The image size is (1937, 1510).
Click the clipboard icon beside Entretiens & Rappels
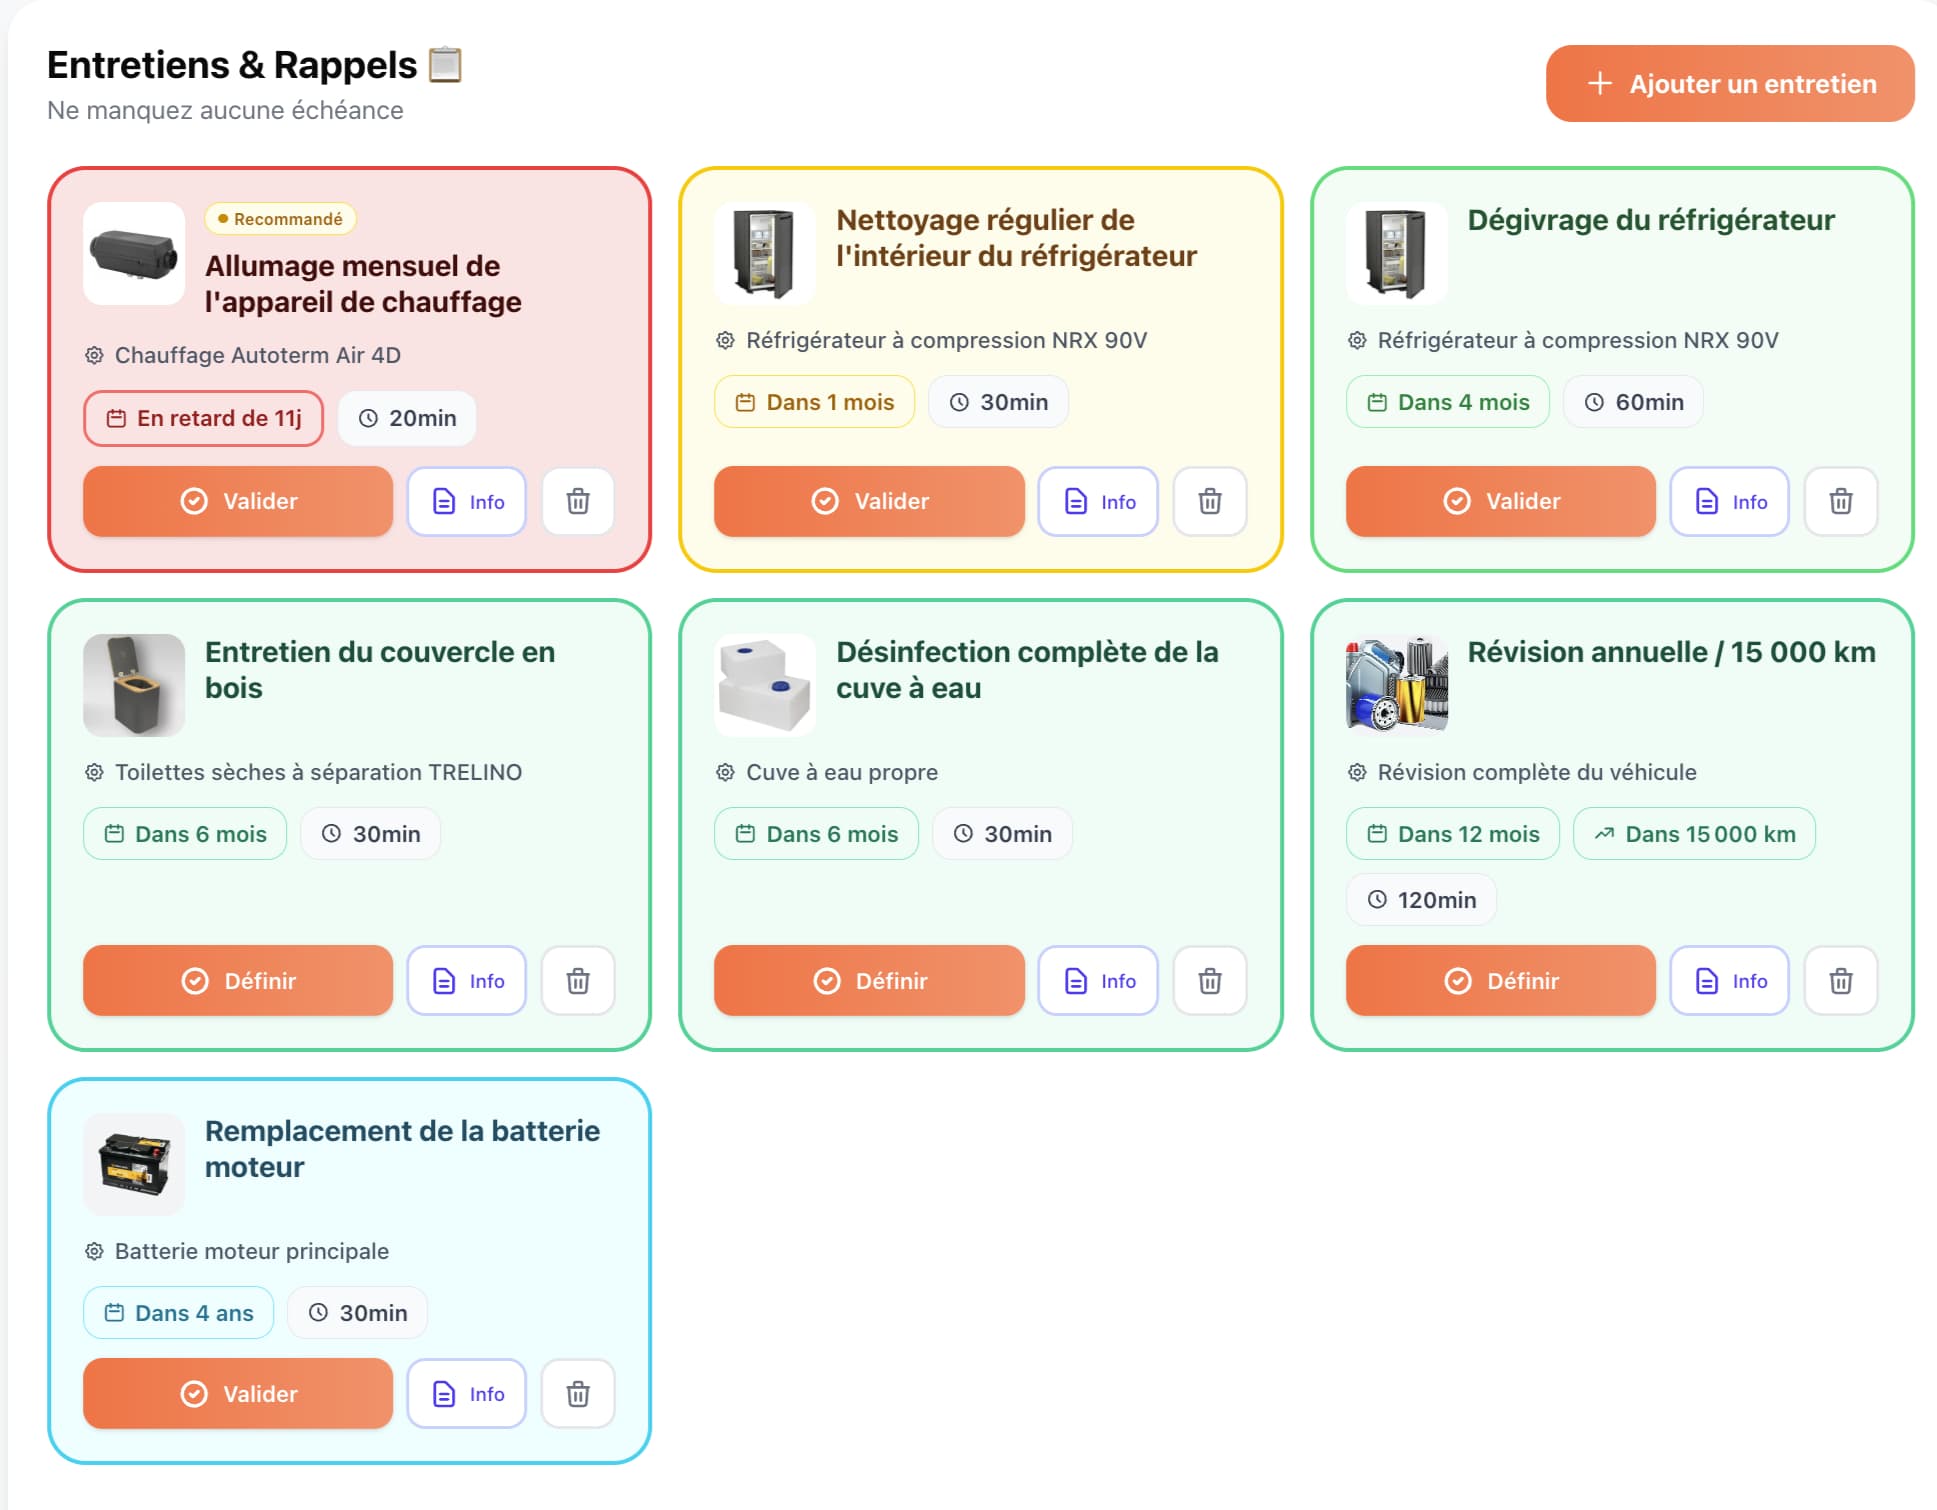(445, 65)
